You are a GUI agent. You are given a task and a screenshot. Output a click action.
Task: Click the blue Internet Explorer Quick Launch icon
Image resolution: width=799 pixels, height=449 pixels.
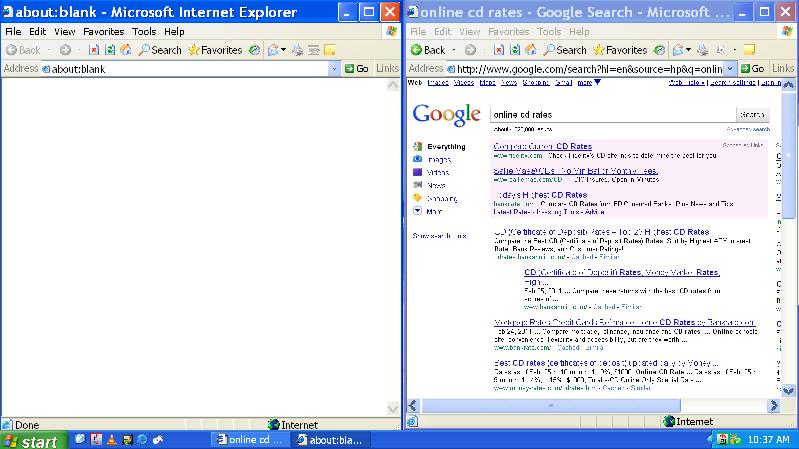pyautogui.click(x=142, y=439)
